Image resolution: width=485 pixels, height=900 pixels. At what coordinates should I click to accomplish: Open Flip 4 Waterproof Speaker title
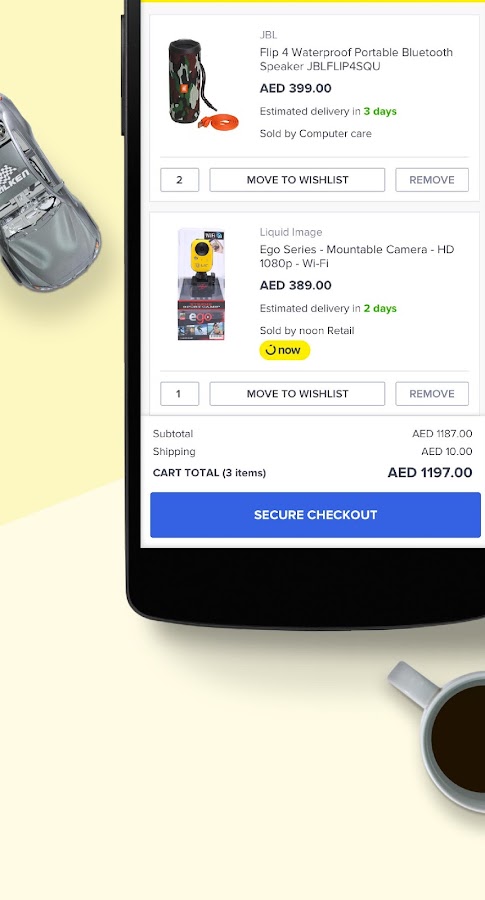(x=356, y=59)
